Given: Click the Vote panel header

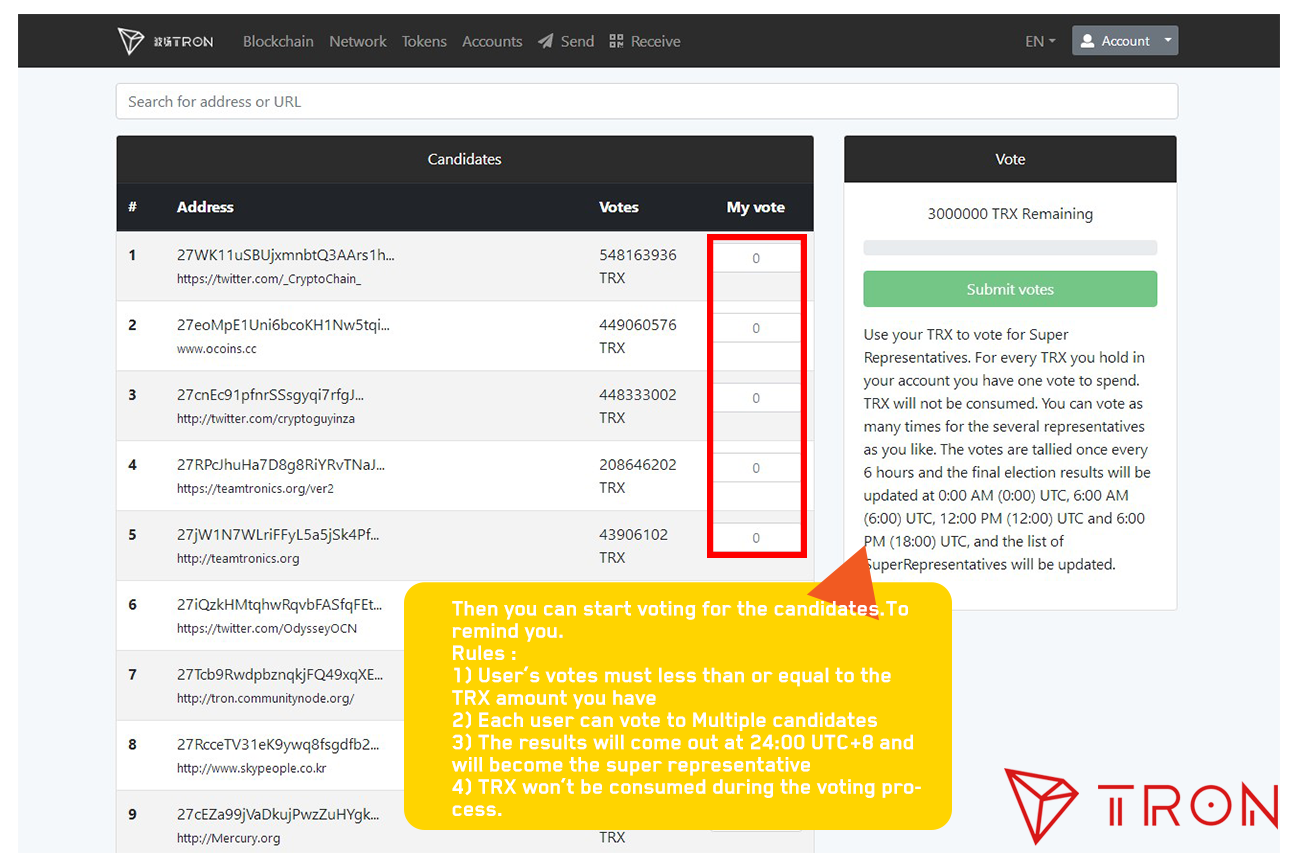Looking at the screenshot, I should pos(1010,159).
